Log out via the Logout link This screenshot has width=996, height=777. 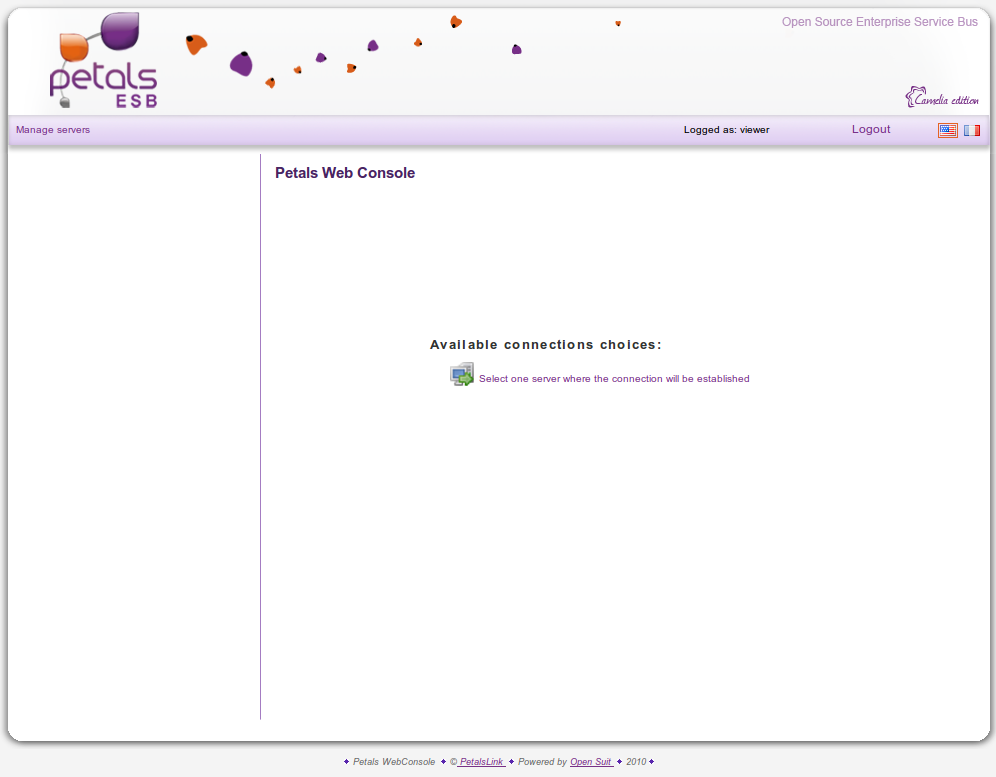pyautogui.click(x=871, y=129)
